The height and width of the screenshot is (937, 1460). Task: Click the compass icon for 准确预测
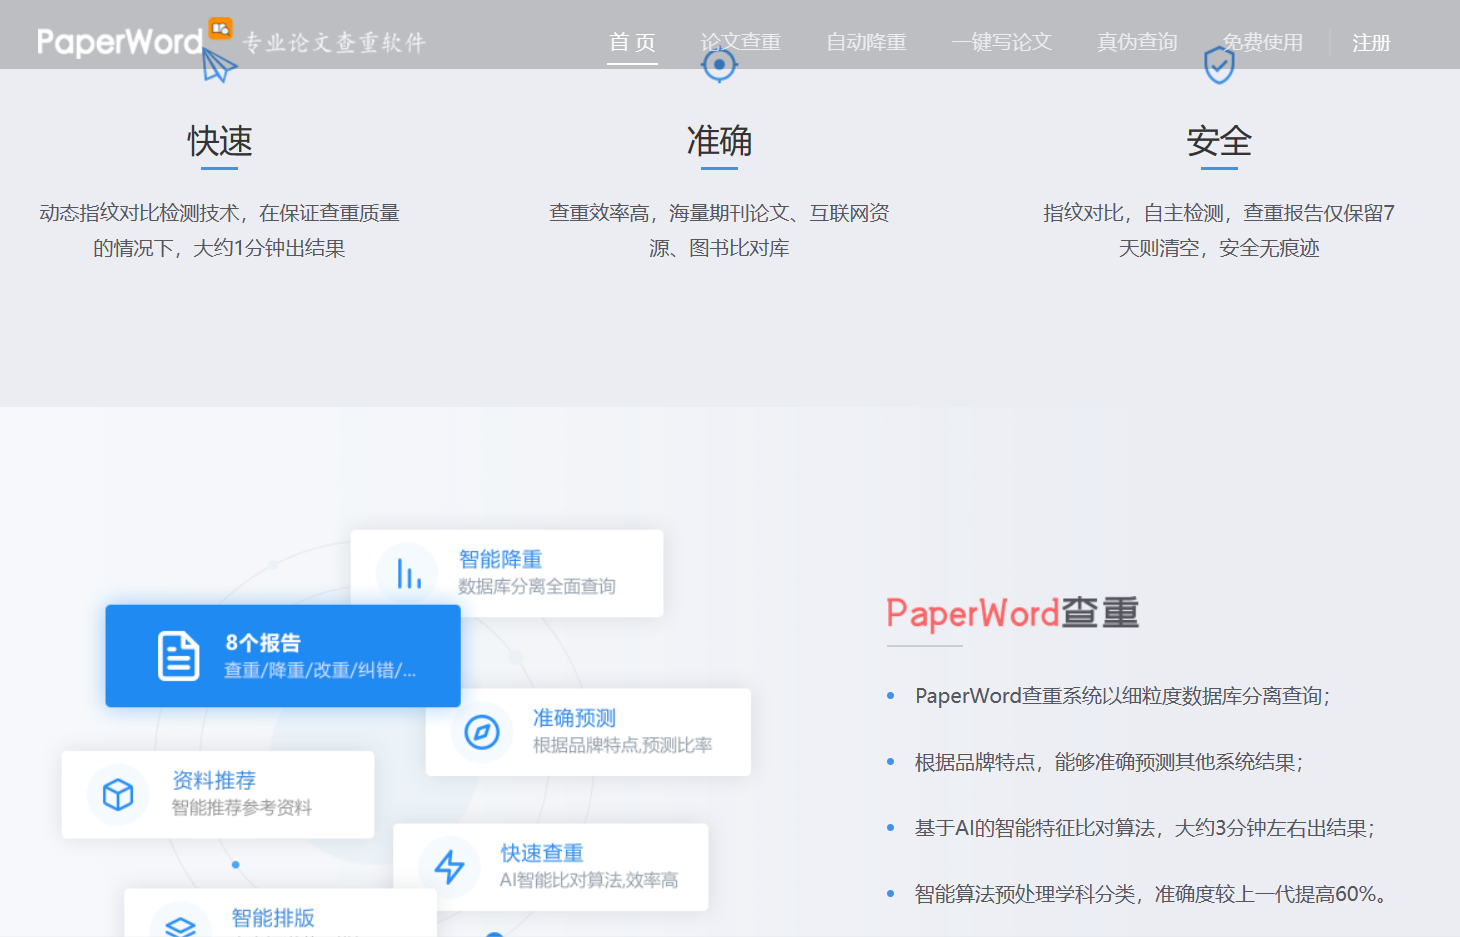tap(483, 732)
